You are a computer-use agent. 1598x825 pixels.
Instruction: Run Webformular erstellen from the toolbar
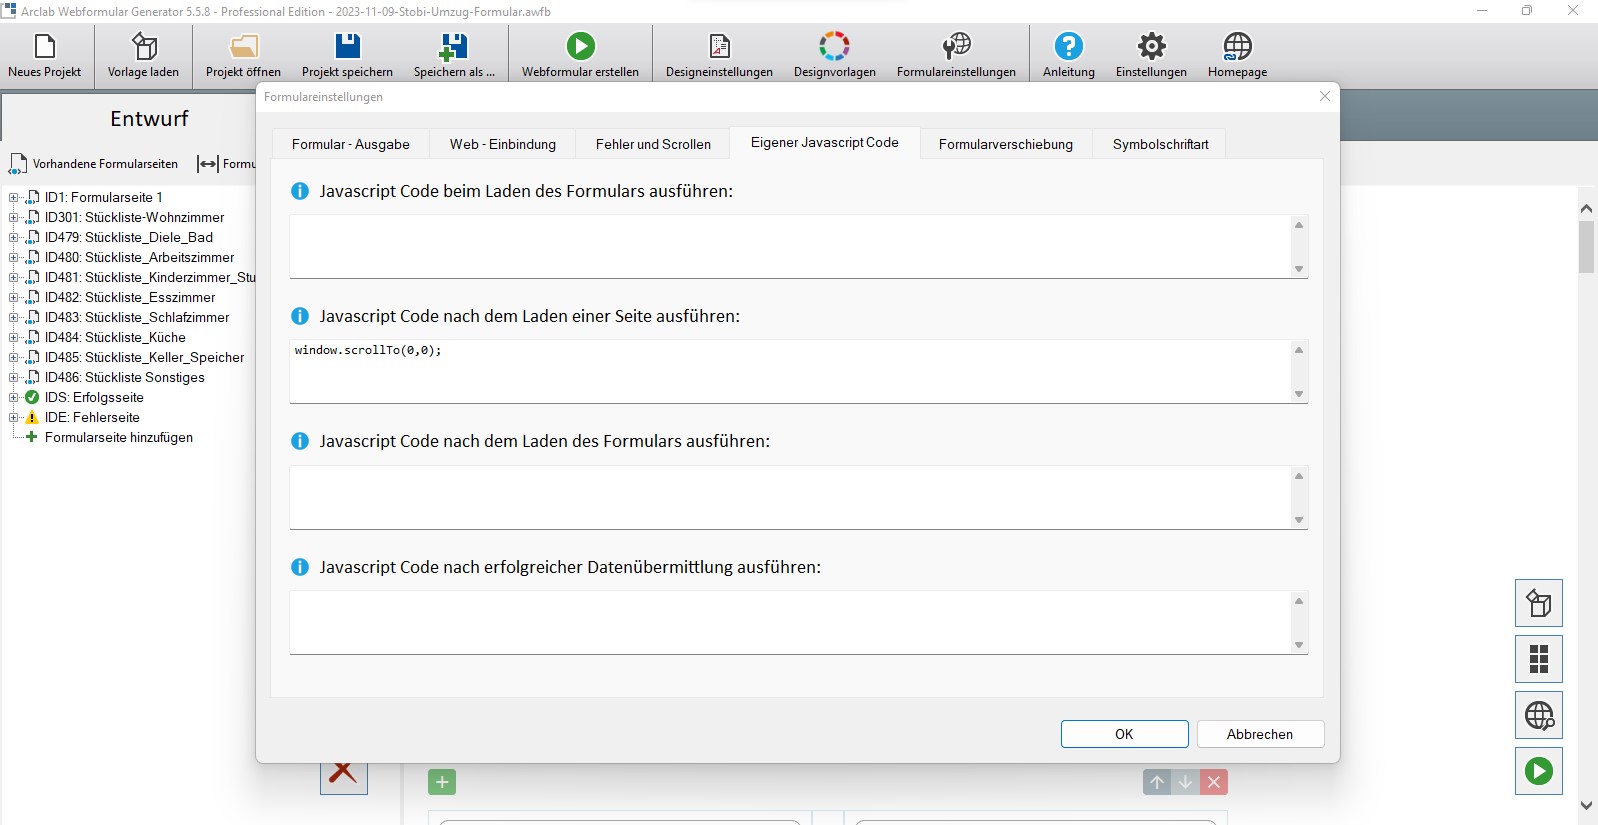coord(580,47)
